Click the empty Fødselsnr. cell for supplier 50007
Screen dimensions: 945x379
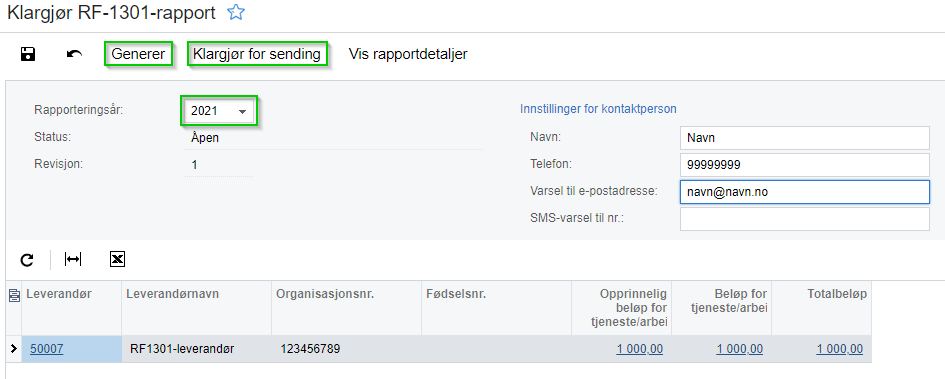tap(497, 348)
